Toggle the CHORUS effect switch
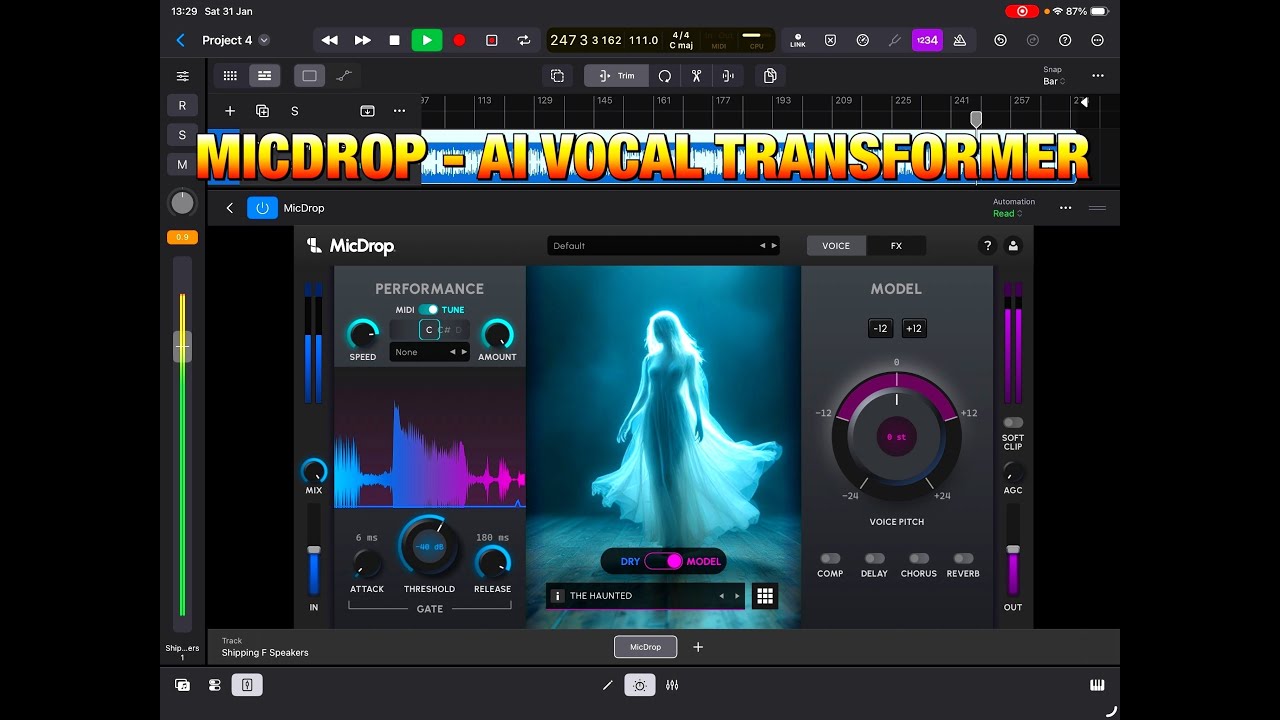Screen dimensions: 1280x720 coord(919,559)
